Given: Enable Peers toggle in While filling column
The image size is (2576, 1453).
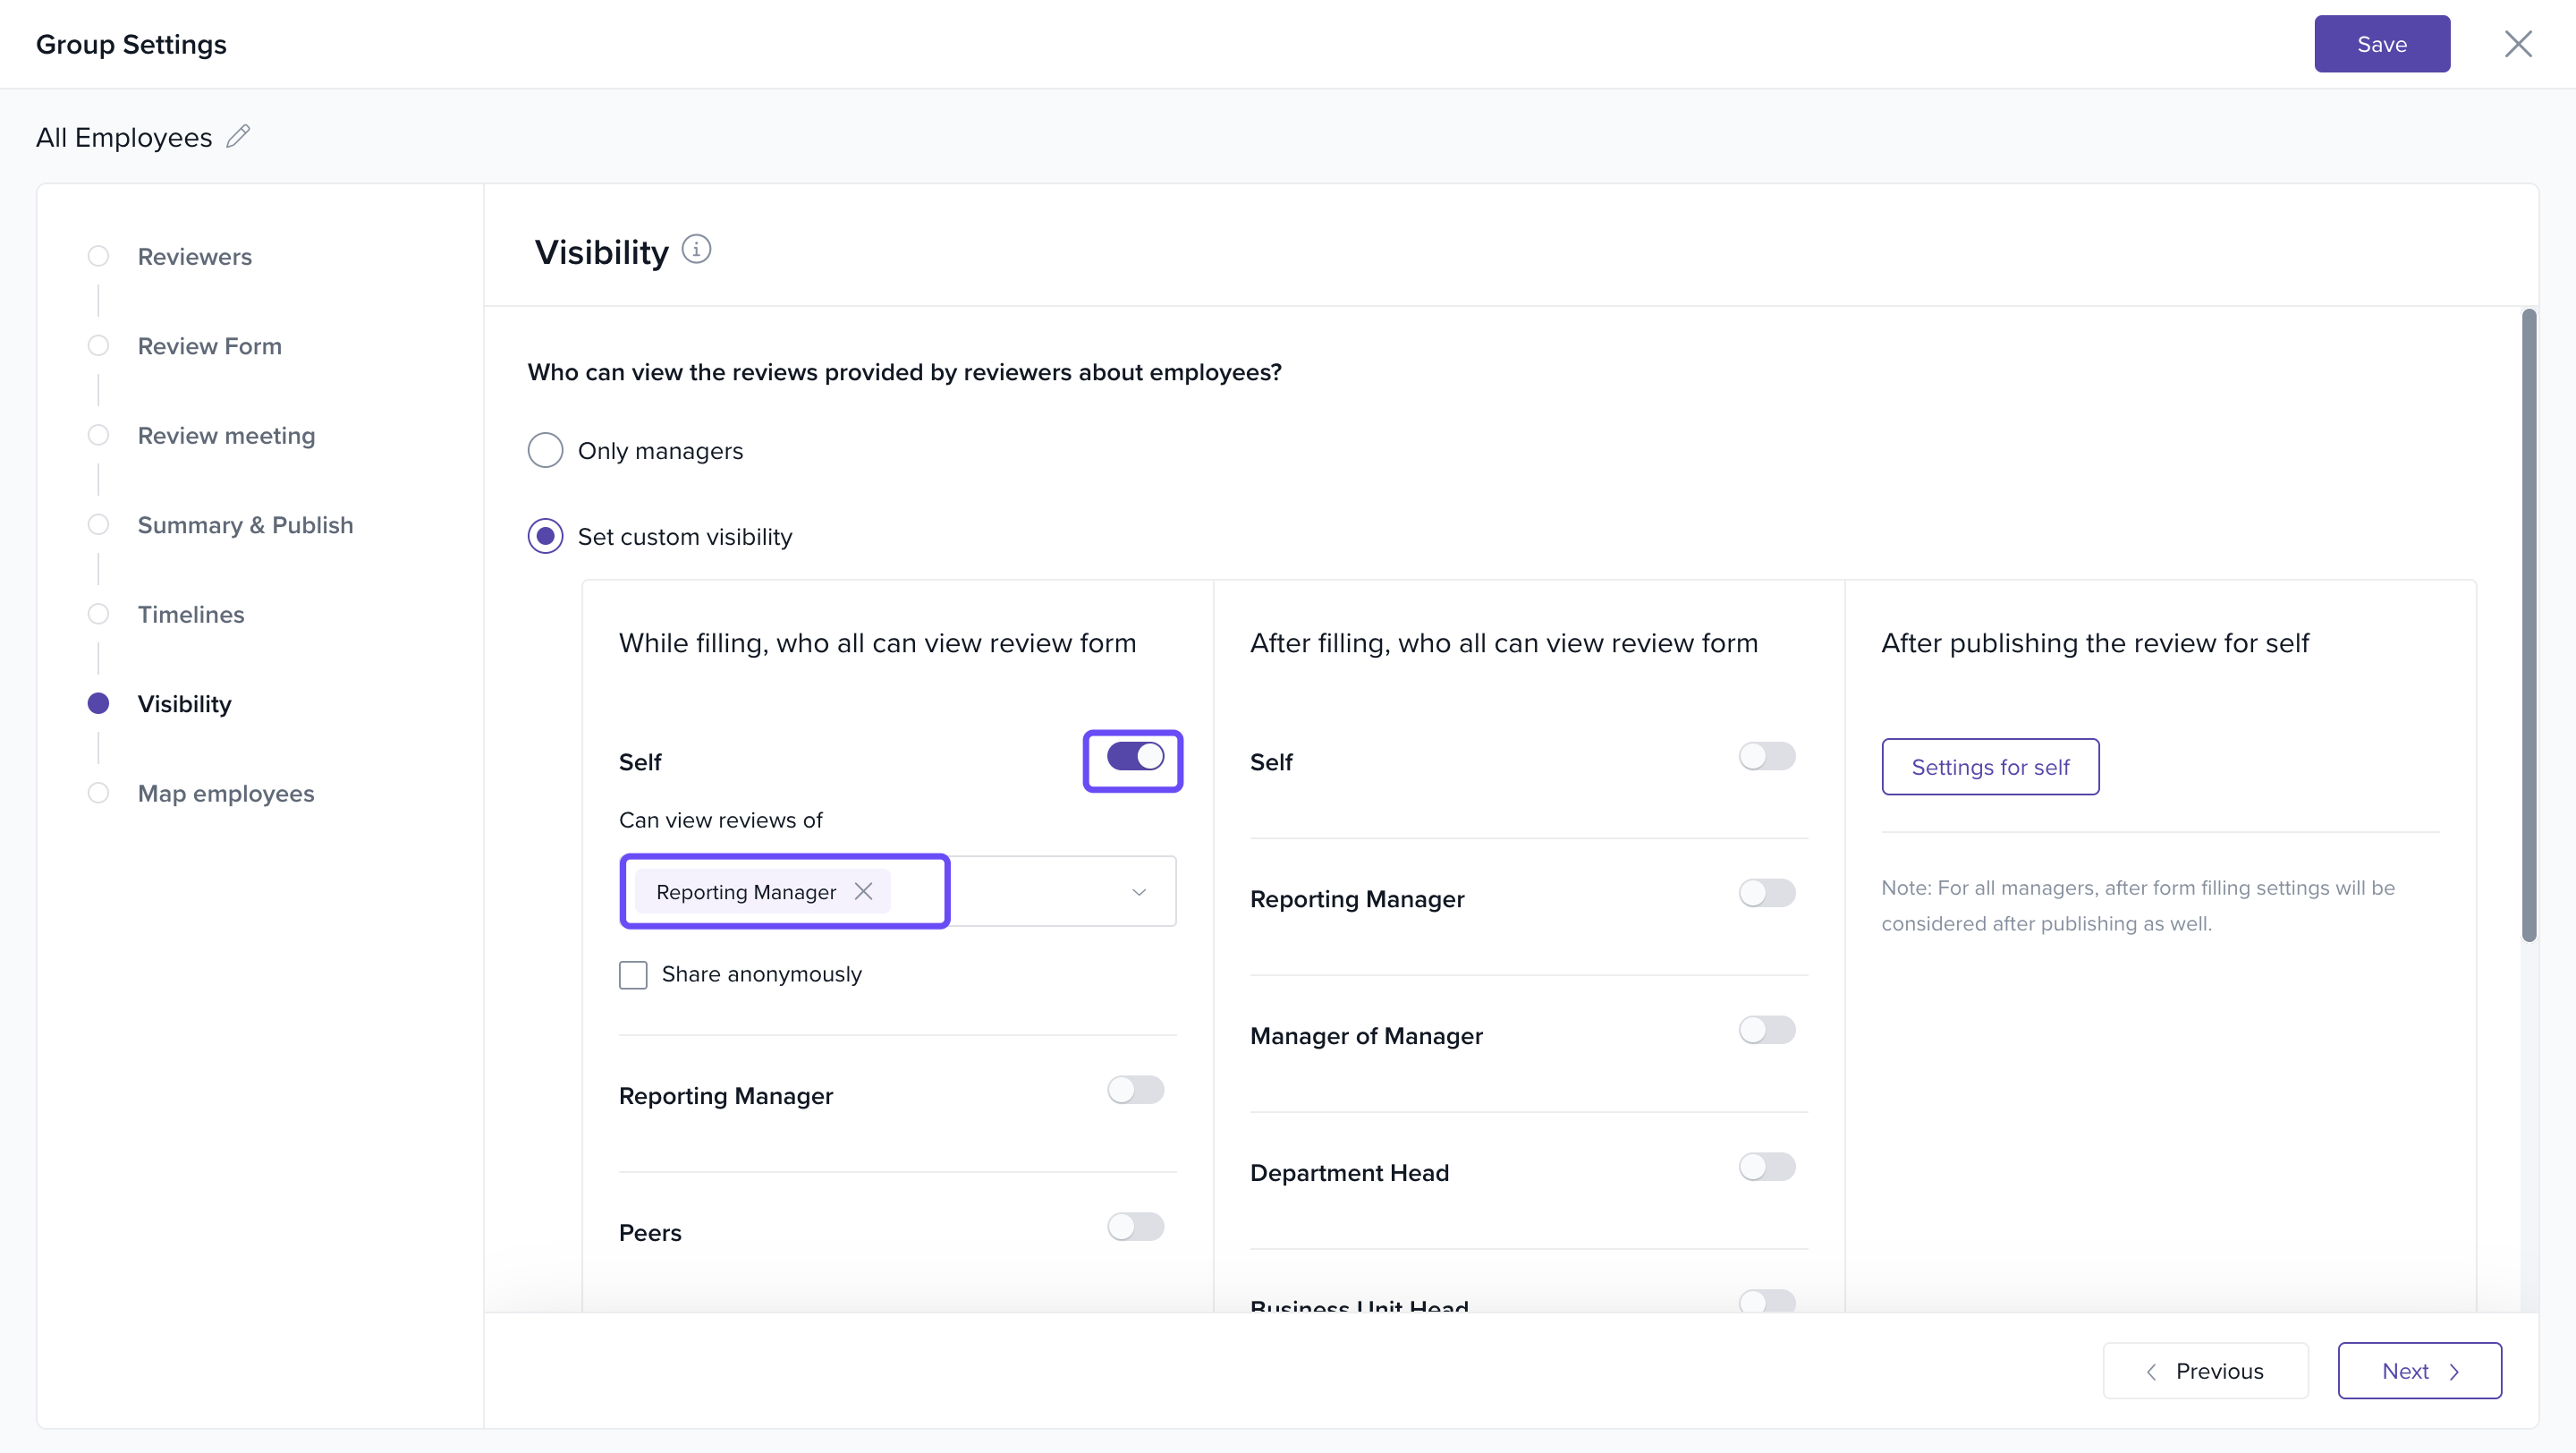Looking at the screenshot, I should point(1134,1227).
